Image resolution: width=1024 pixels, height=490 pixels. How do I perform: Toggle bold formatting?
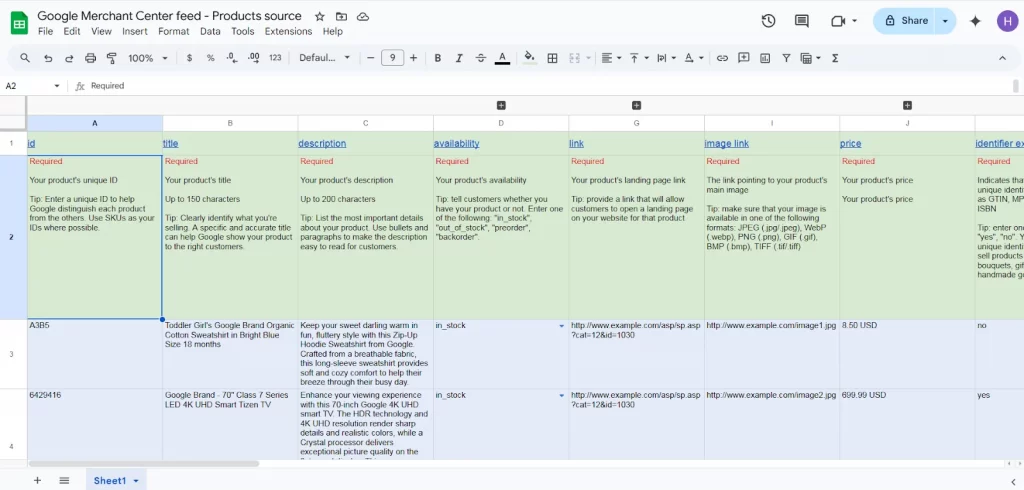[x=438, y=58]
